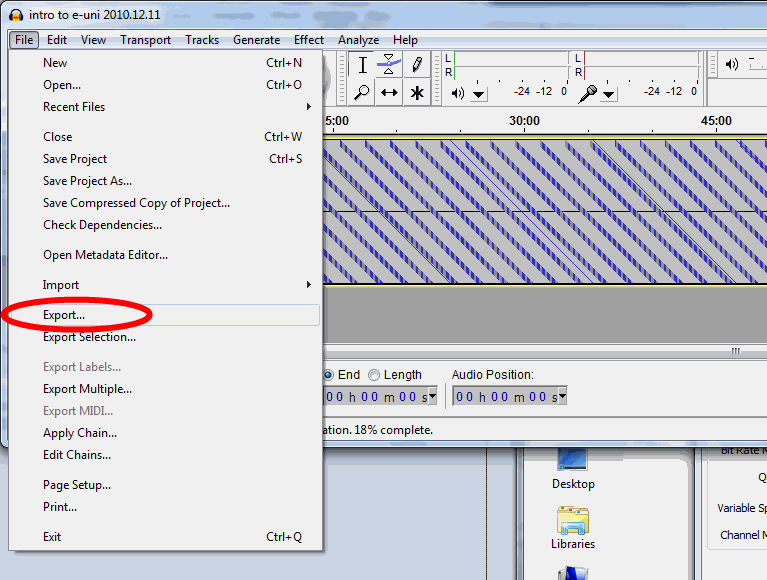Open Audio Position time format dropdown
The width and height of the screenshot is (767, 580).
pos(561,397)
